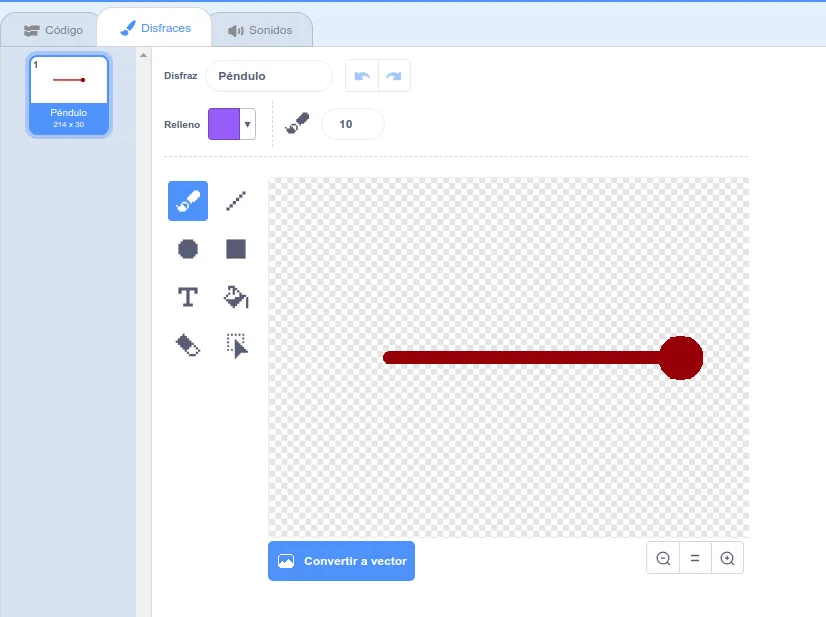
Task: Reset canvas zoom with equals button
Action: (695, 558)
